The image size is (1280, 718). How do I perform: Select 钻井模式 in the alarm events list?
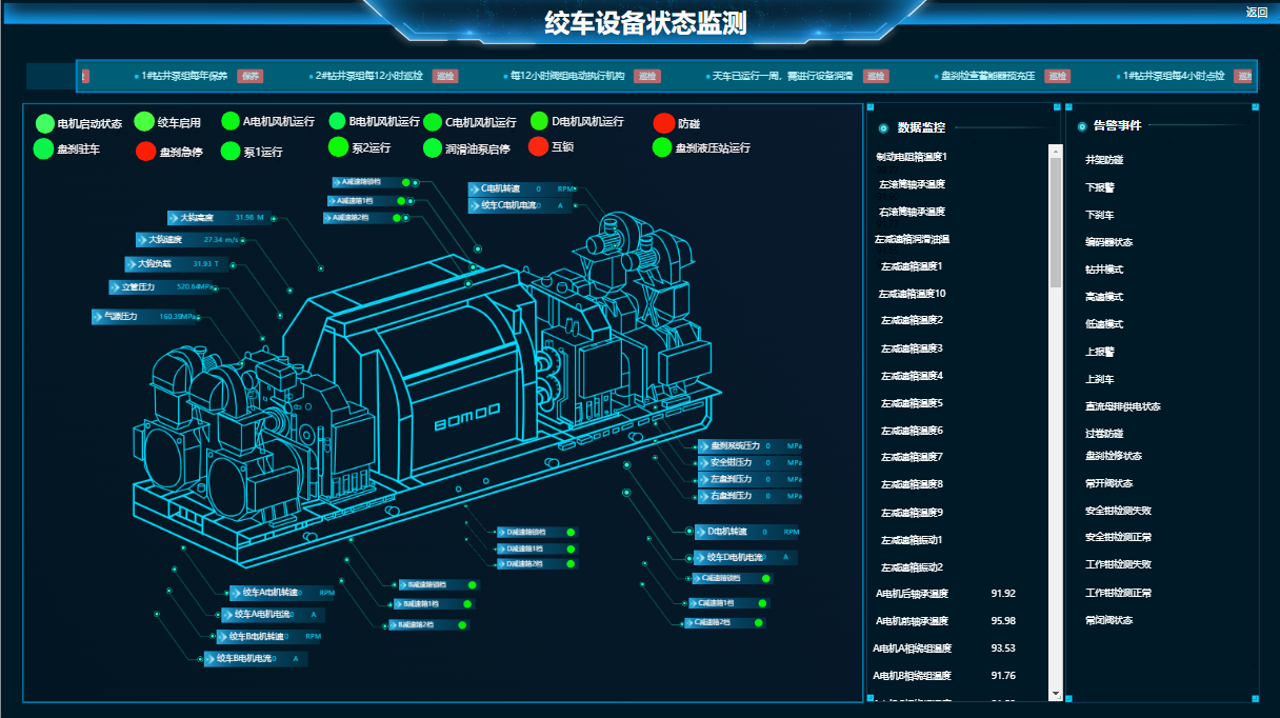pos(1104,270)
